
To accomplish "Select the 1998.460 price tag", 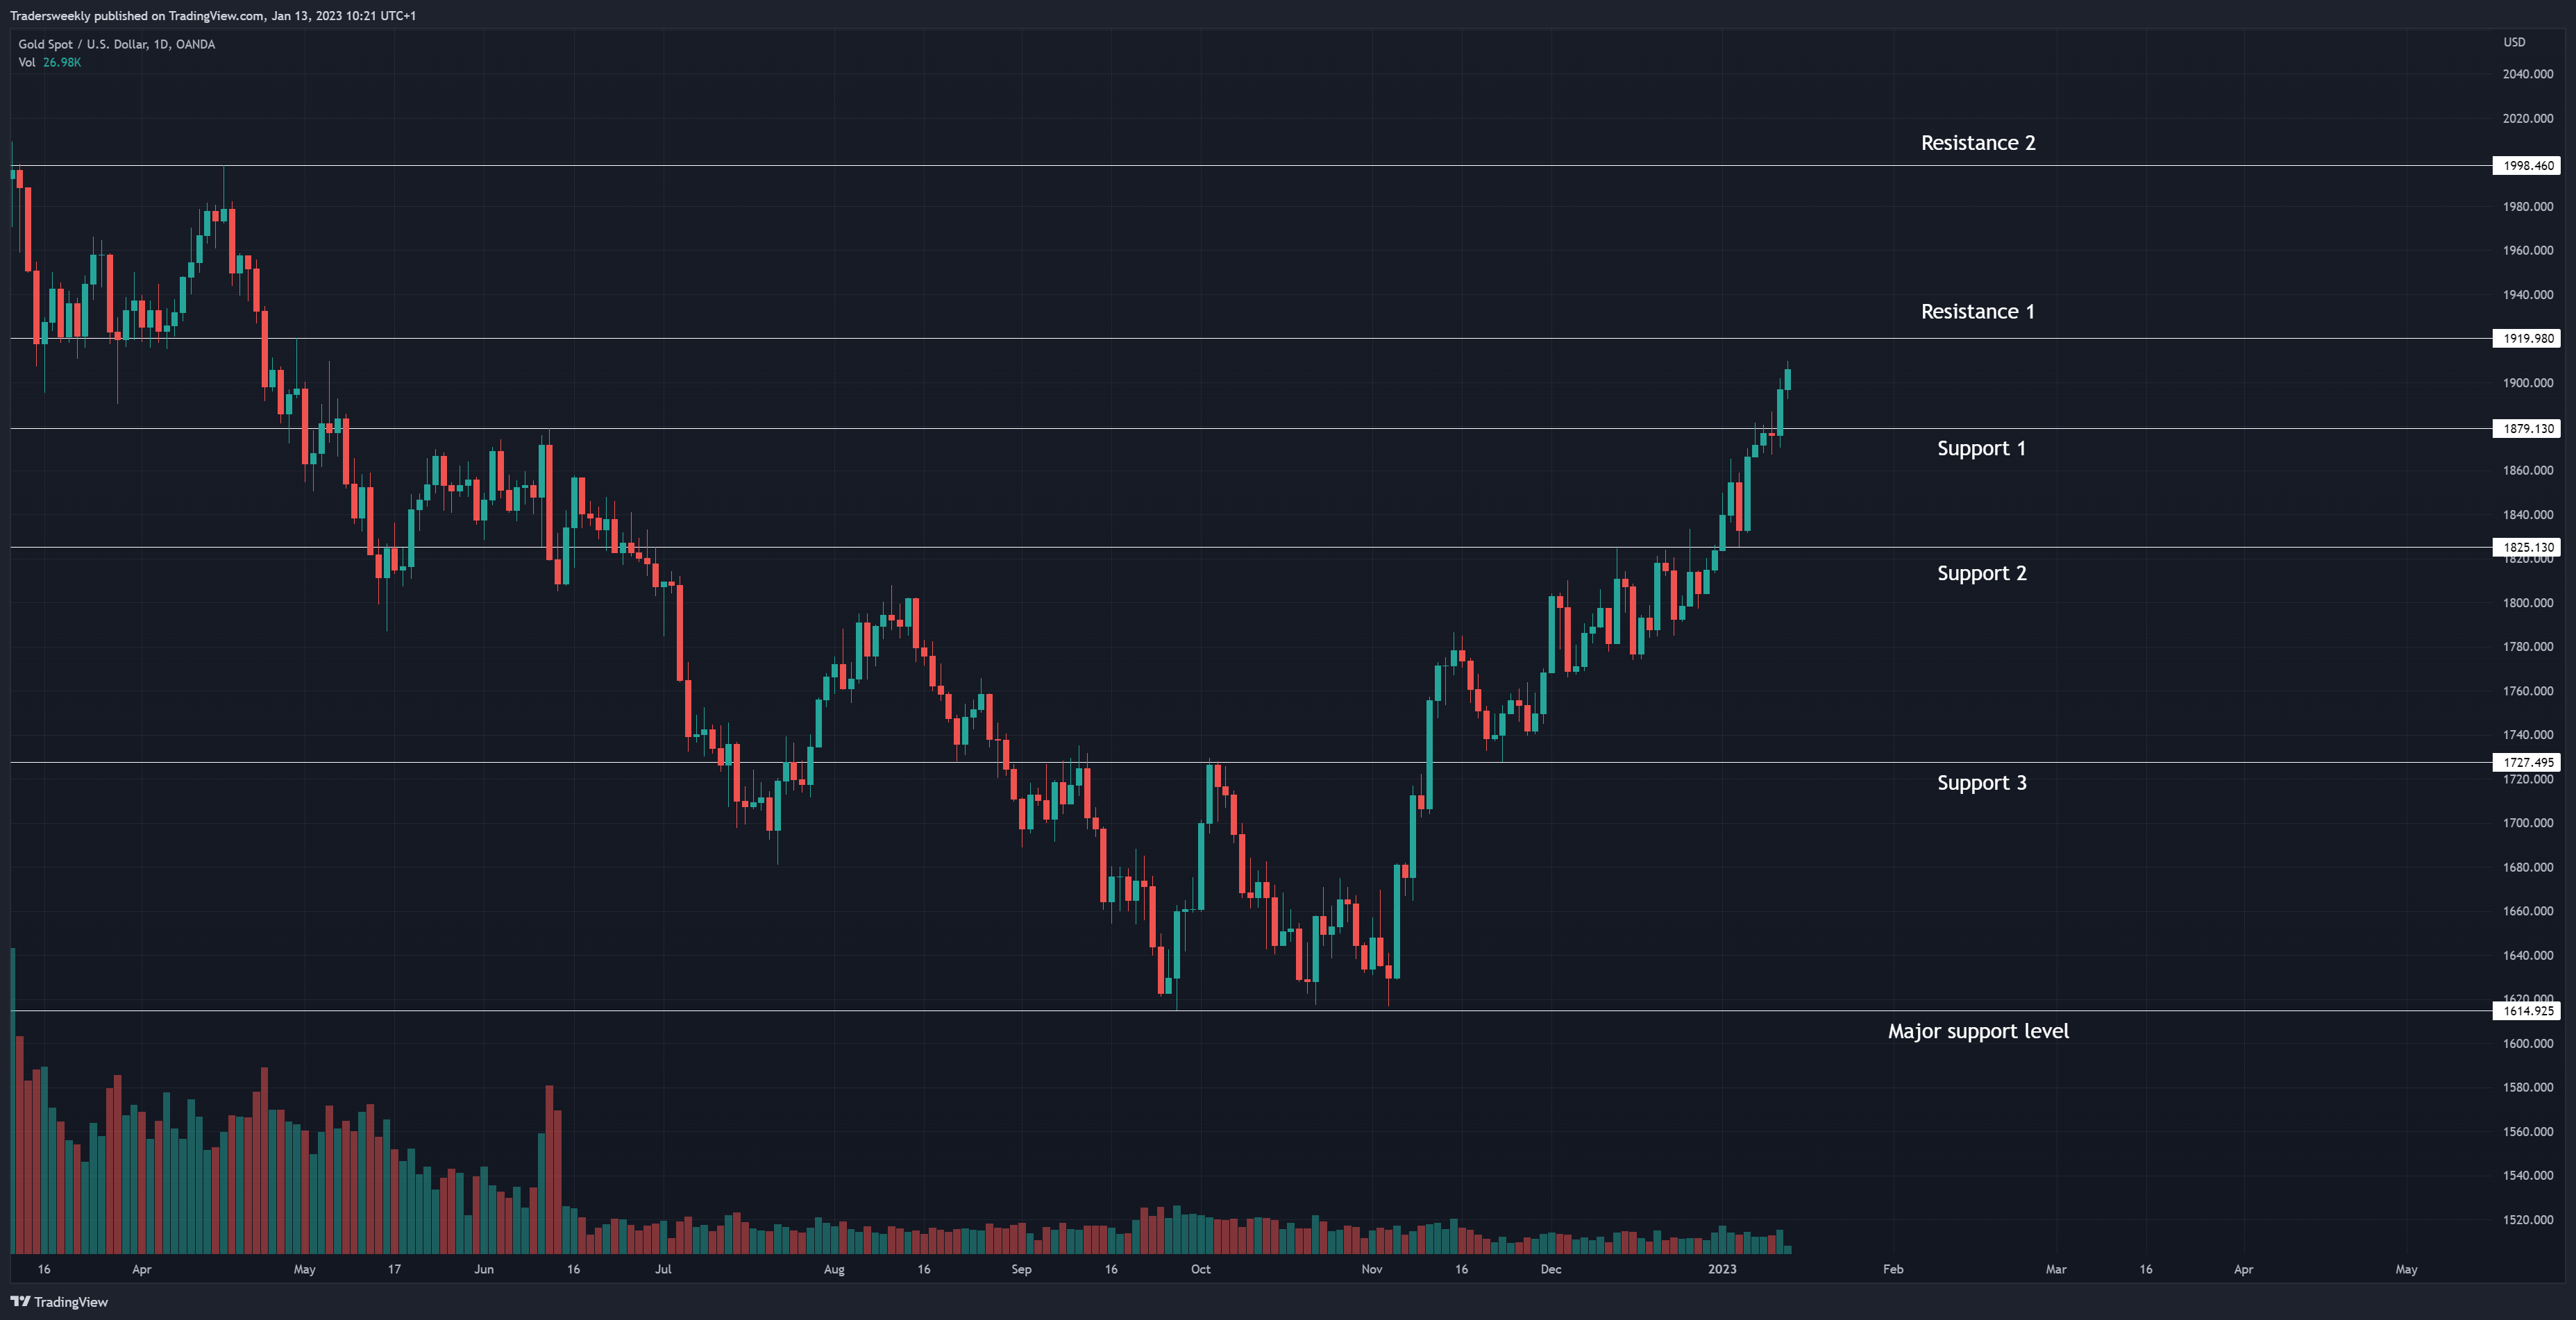I will 2527,166.
